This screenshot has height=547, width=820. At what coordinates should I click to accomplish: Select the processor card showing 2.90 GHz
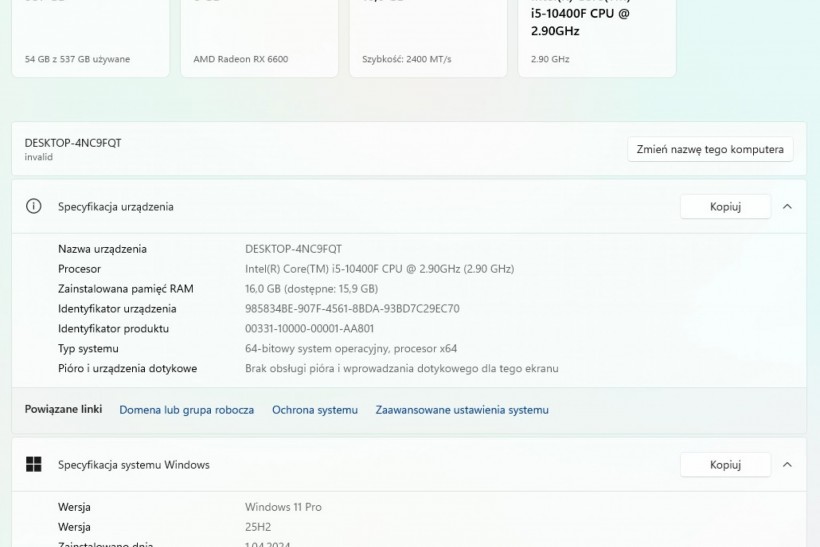tap(597, 40)
